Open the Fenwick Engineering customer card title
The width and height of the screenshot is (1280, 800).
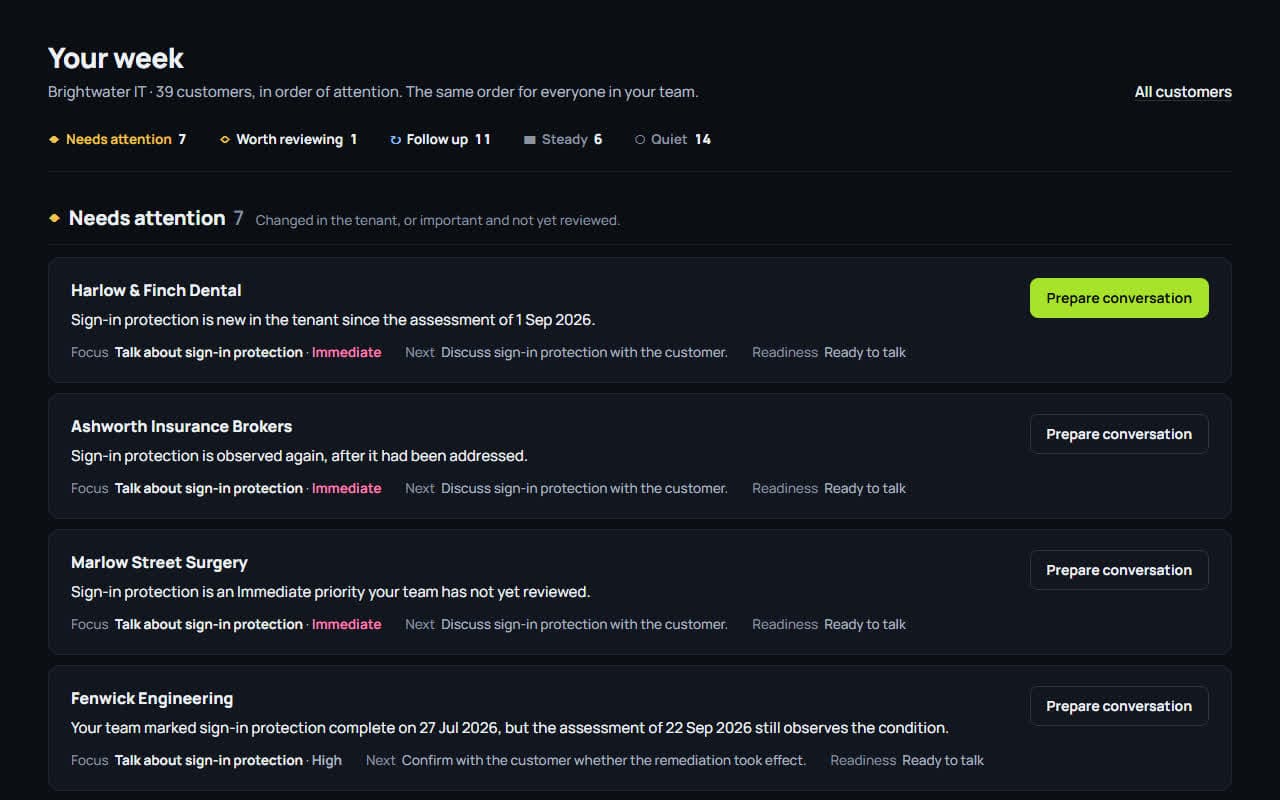click(152, 698)
